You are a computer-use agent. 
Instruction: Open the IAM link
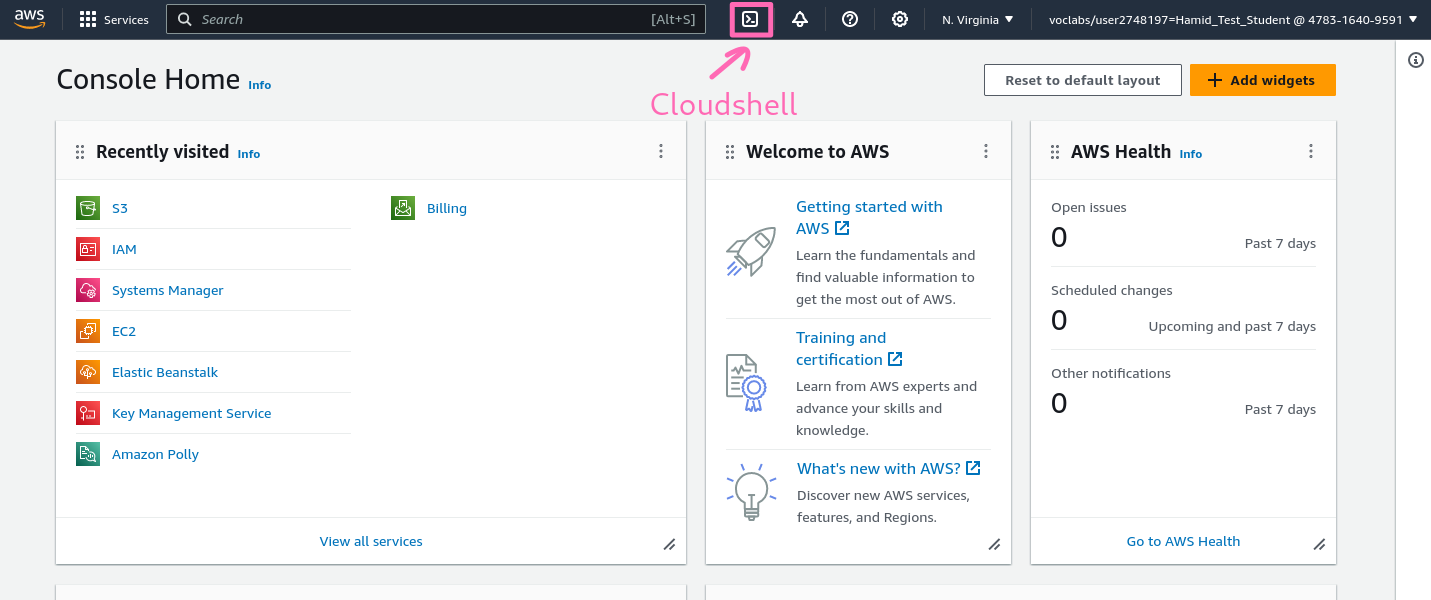[124, 249]
